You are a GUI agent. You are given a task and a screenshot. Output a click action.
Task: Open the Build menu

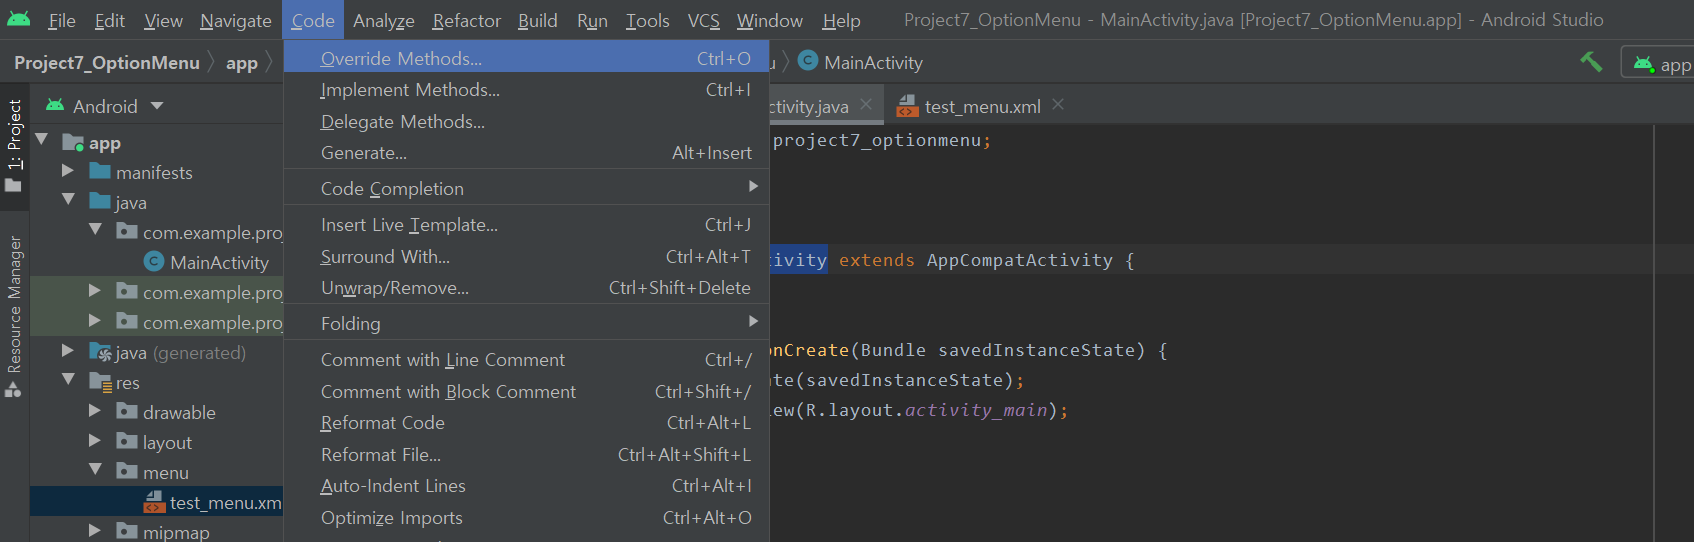[538, 20]
